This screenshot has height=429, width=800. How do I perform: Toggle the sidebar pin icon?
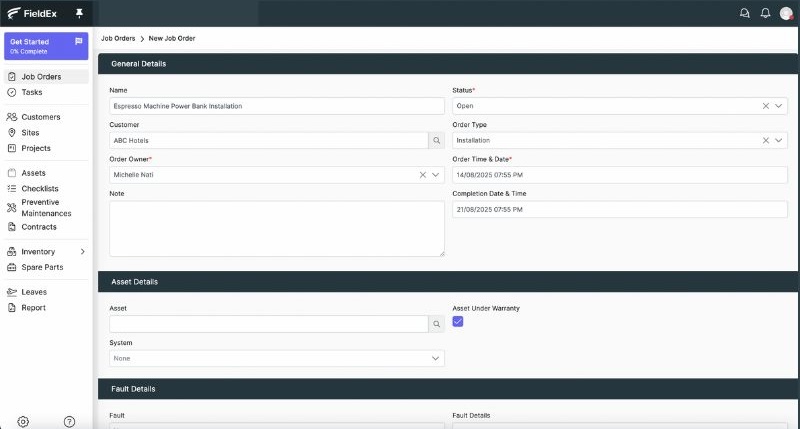(79, 13)
